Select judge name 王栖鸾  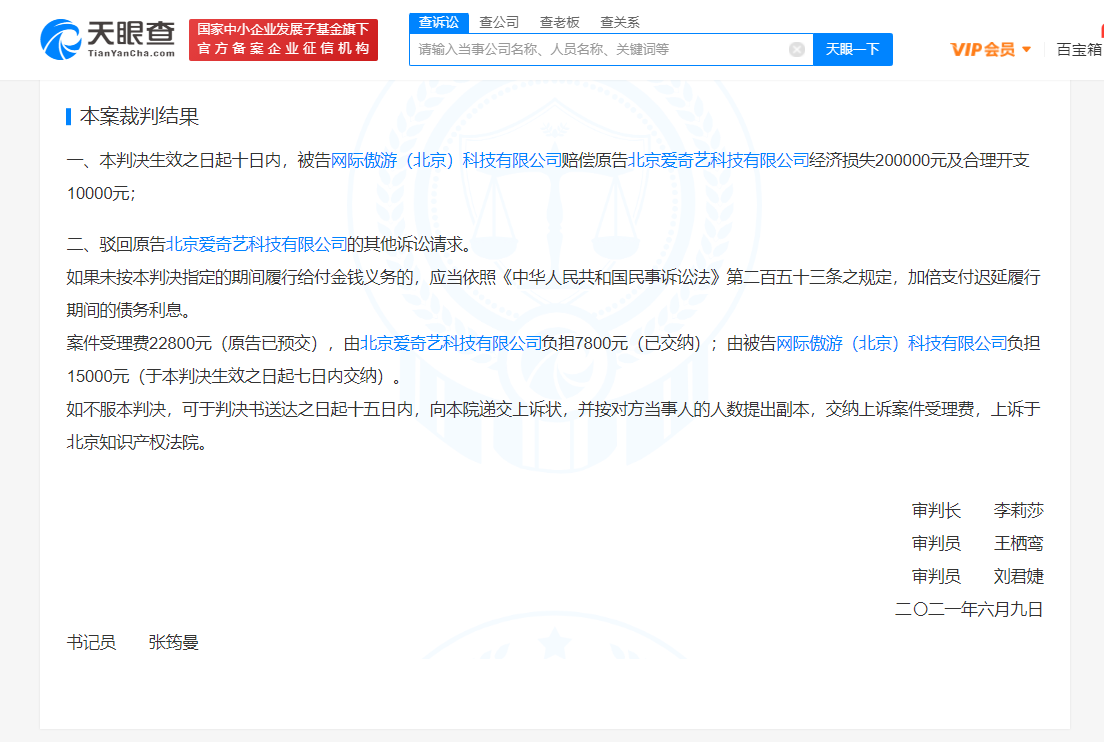click(1018, 543)
